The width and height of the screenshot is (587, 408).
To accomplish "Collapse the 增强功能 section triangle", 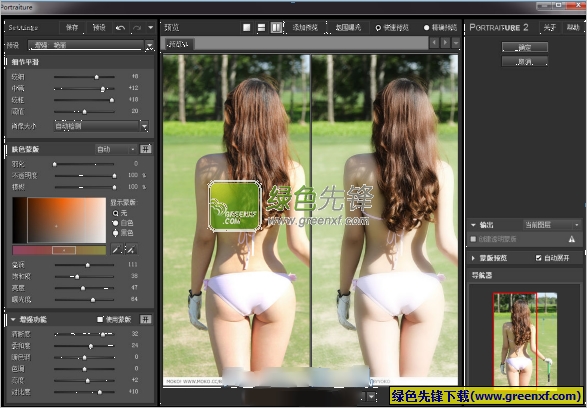I will click(x=13, y=319).
